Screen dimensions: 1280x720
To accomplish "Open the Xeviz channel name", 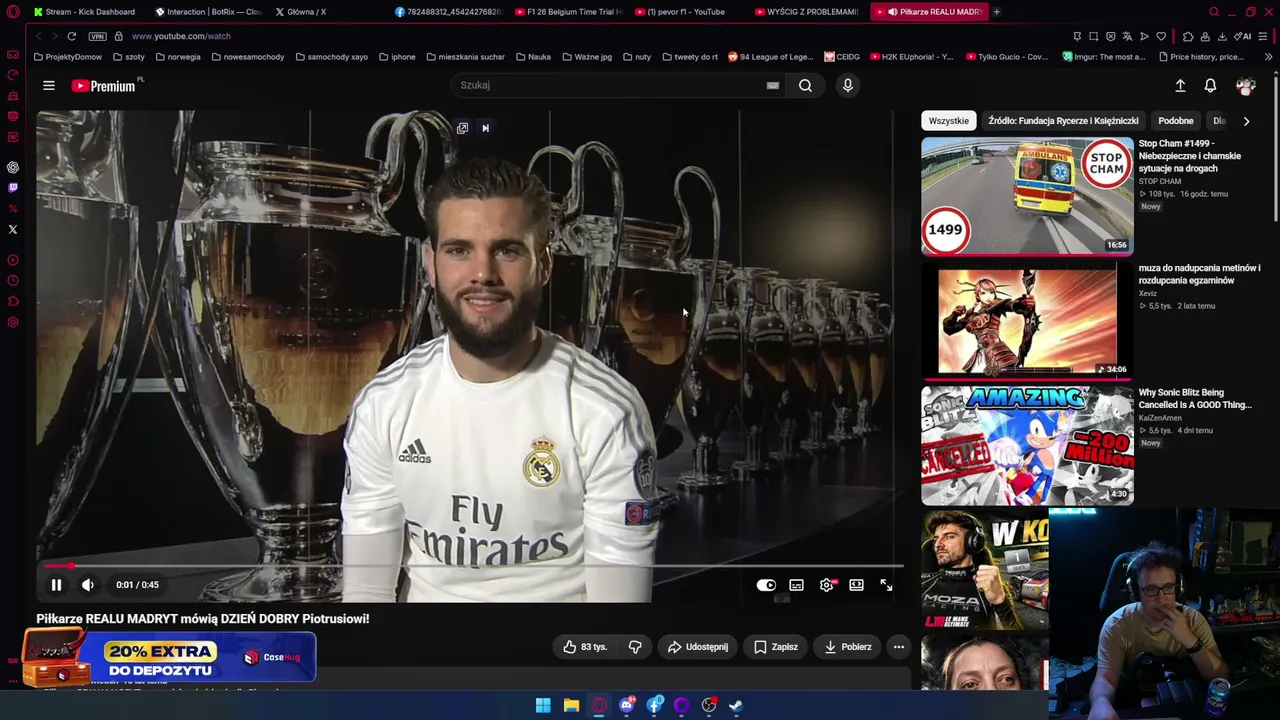I will click(1147, 293).
